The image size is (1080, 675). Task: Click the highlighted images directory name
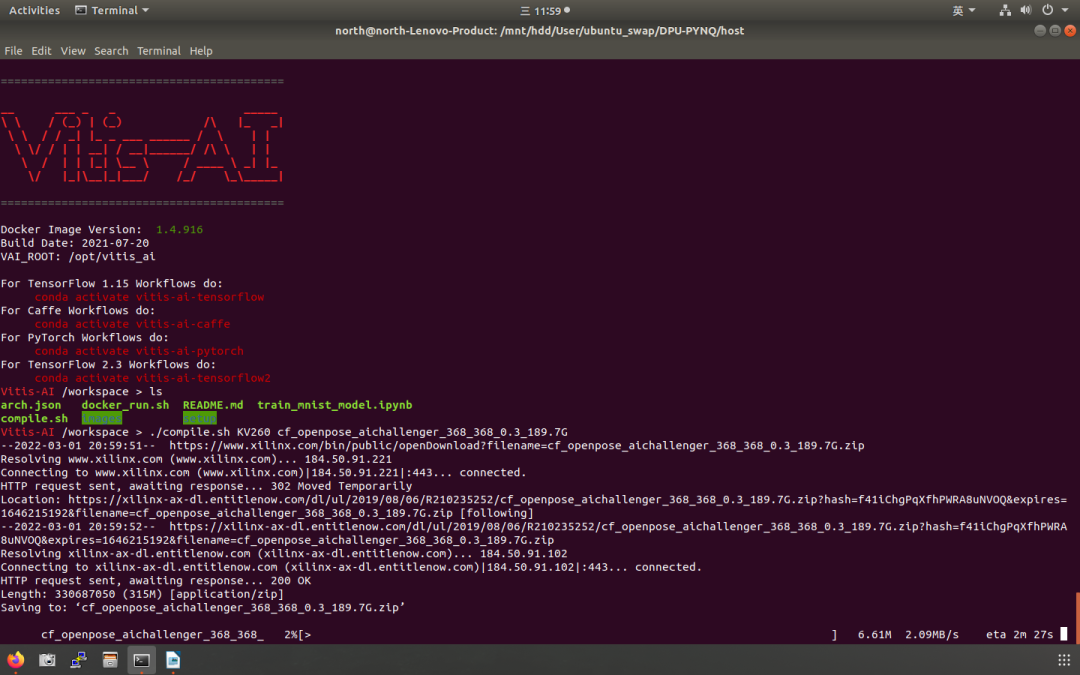point(101,418)
